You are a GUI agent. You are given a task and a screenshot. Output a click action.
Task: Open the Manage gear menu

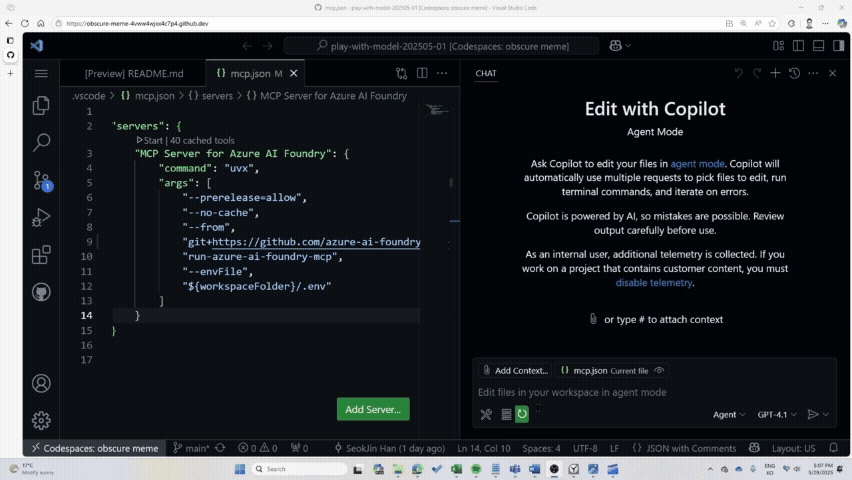pyautogui.click(x=41, y=420)
